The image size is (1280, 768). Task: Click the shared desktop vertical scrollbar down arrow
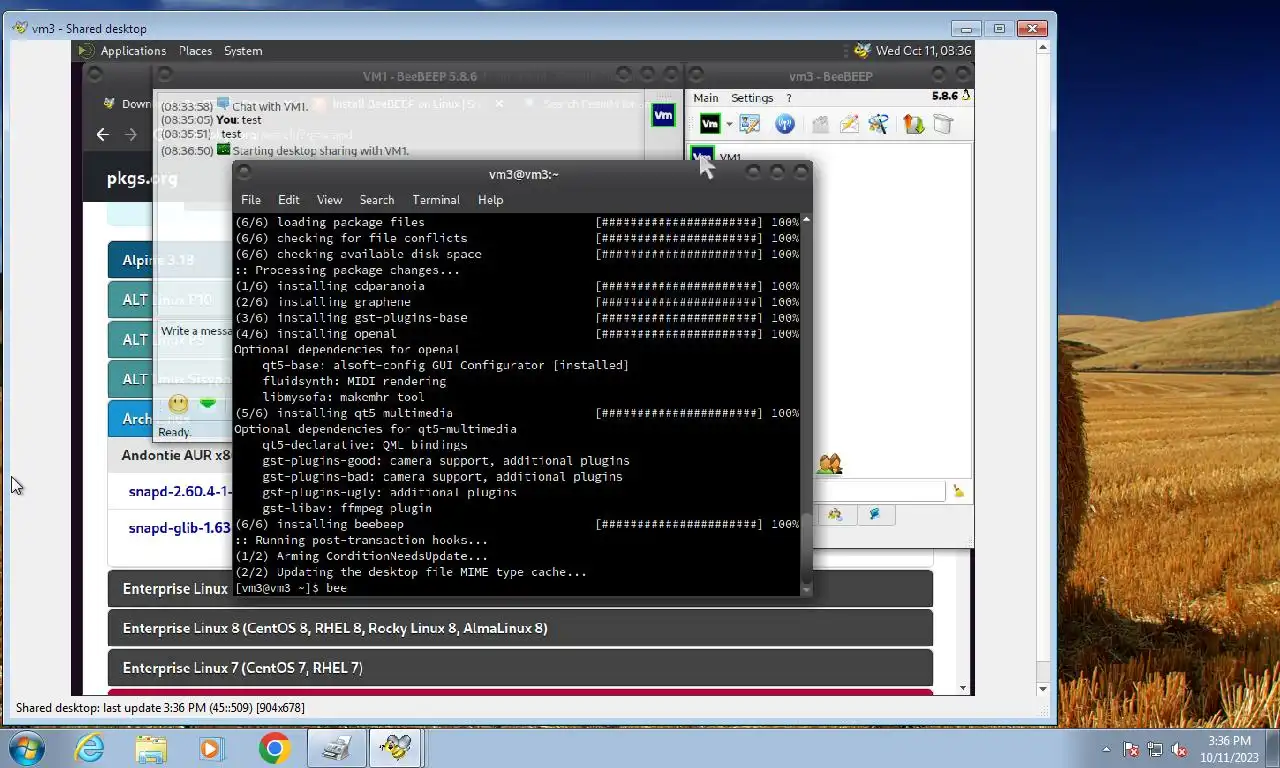point(1043,689)
